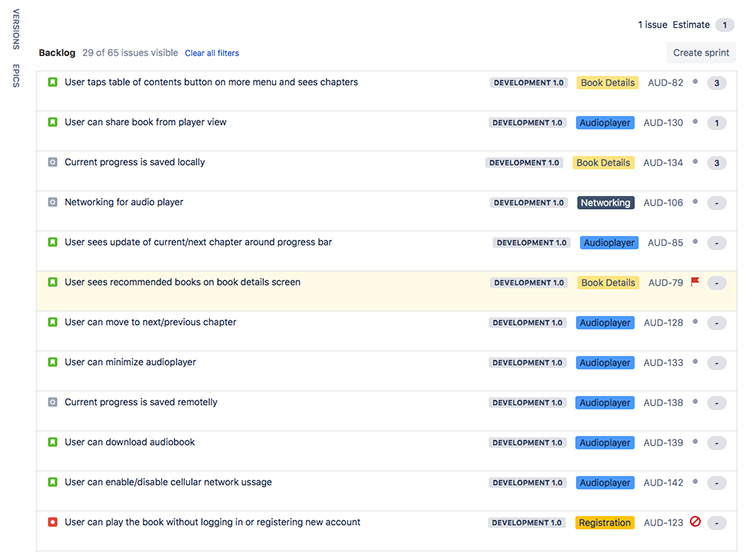750x552 pixels.
Task: Click story icon of minimize audioplayer issue
Action: (53, 362)
